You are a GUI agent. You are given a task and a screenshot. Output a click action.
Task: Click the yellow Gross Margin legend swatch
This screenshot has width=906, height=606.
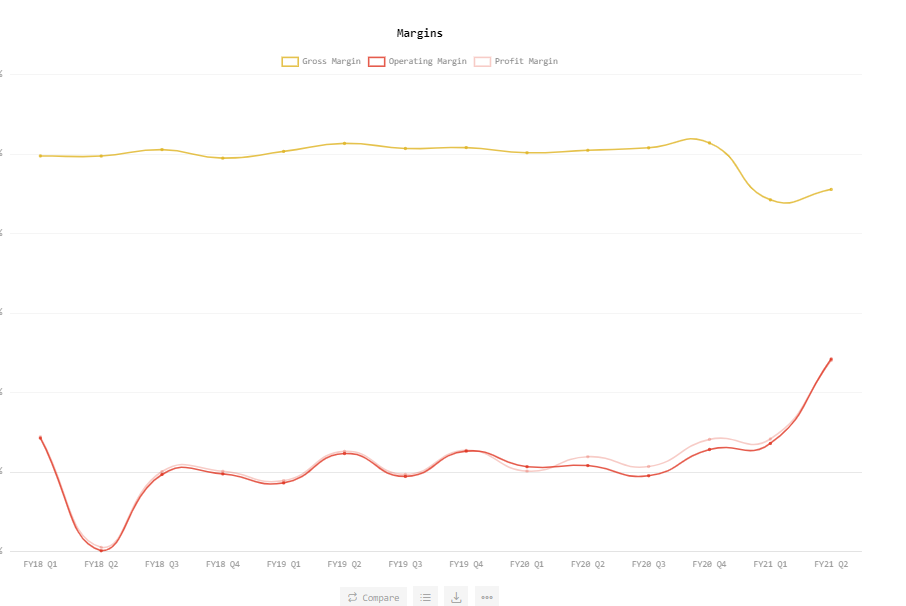(x=290, y=62)
